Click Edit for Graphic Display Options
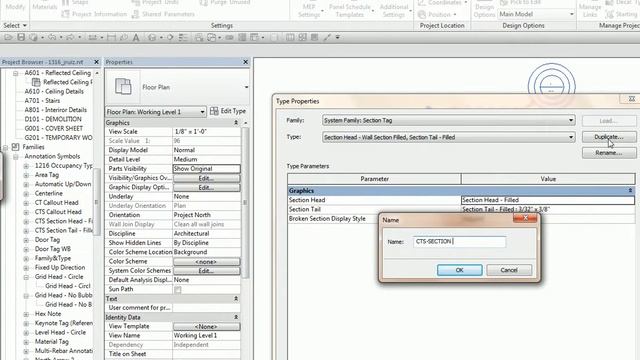This screenshot has width=640, height=360. pyautogui.click(x=206, y=188)
